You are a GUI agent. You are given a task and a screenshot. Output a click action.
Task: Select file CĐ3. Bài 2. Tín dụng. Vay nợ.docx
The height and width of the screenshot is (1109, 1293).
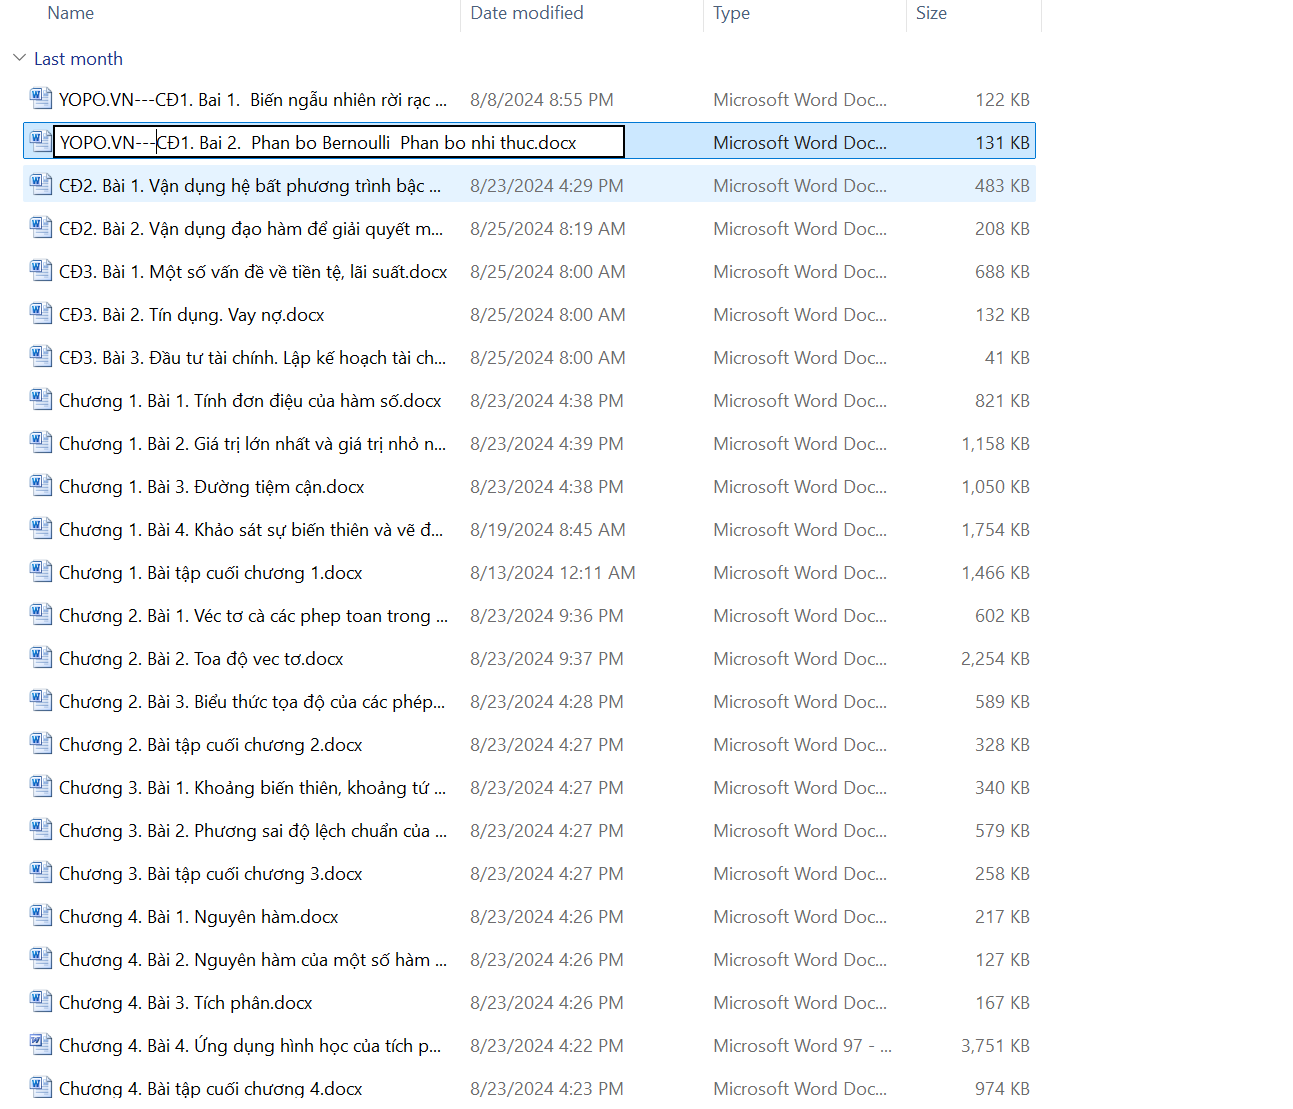(x=192, y=315)
